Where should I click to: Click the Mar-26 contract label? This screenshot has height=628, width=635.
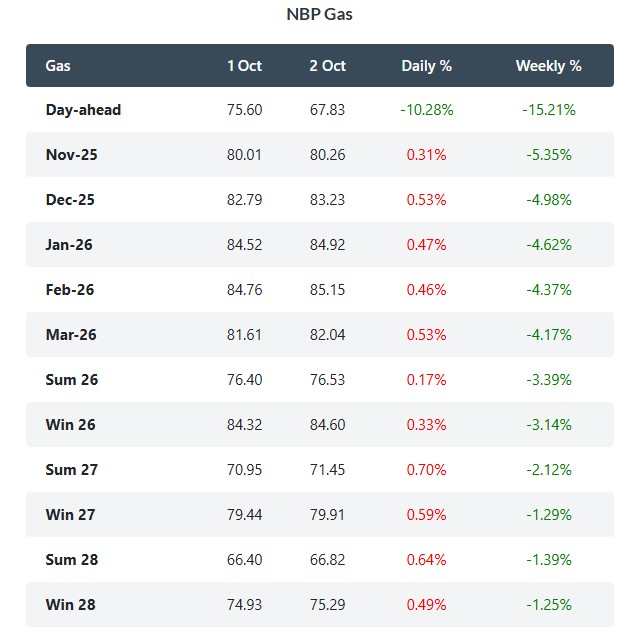71,335
